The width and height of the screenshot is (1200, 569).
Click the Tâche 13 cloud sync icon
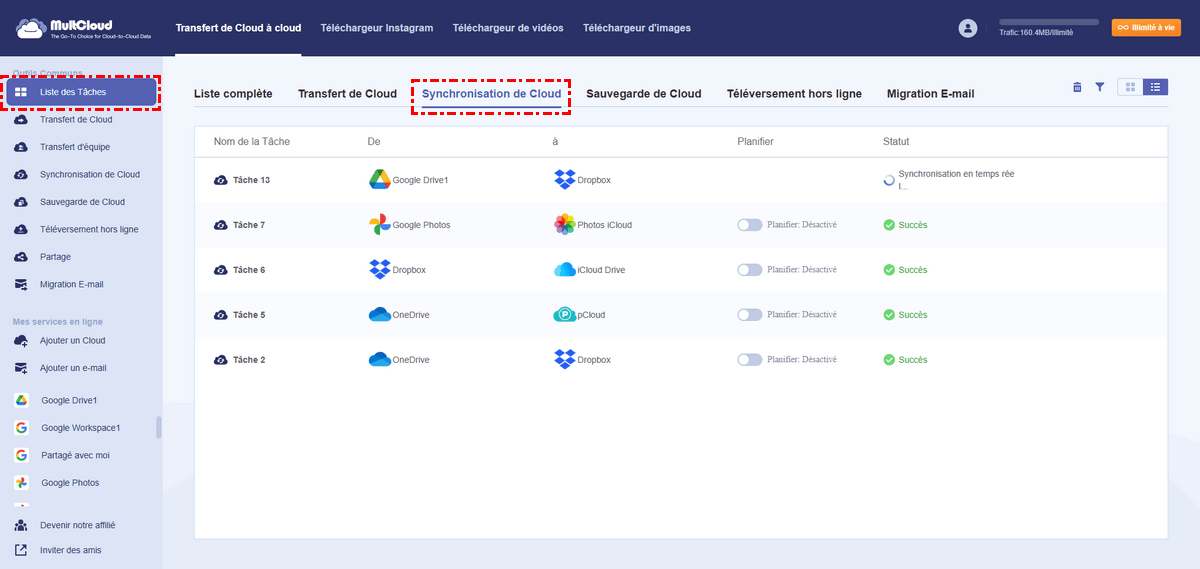pos(220,180)
